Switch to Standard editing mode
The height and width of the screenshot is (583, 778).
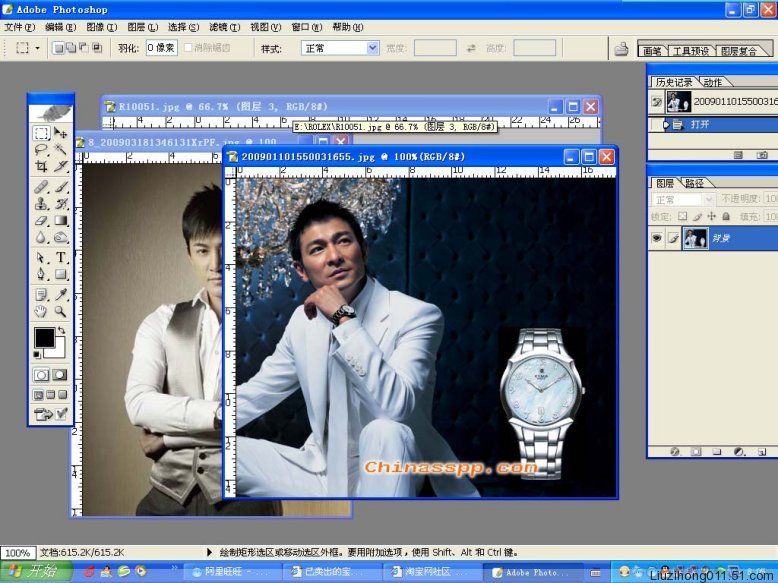pyautogui.click(x=41, y=375)
